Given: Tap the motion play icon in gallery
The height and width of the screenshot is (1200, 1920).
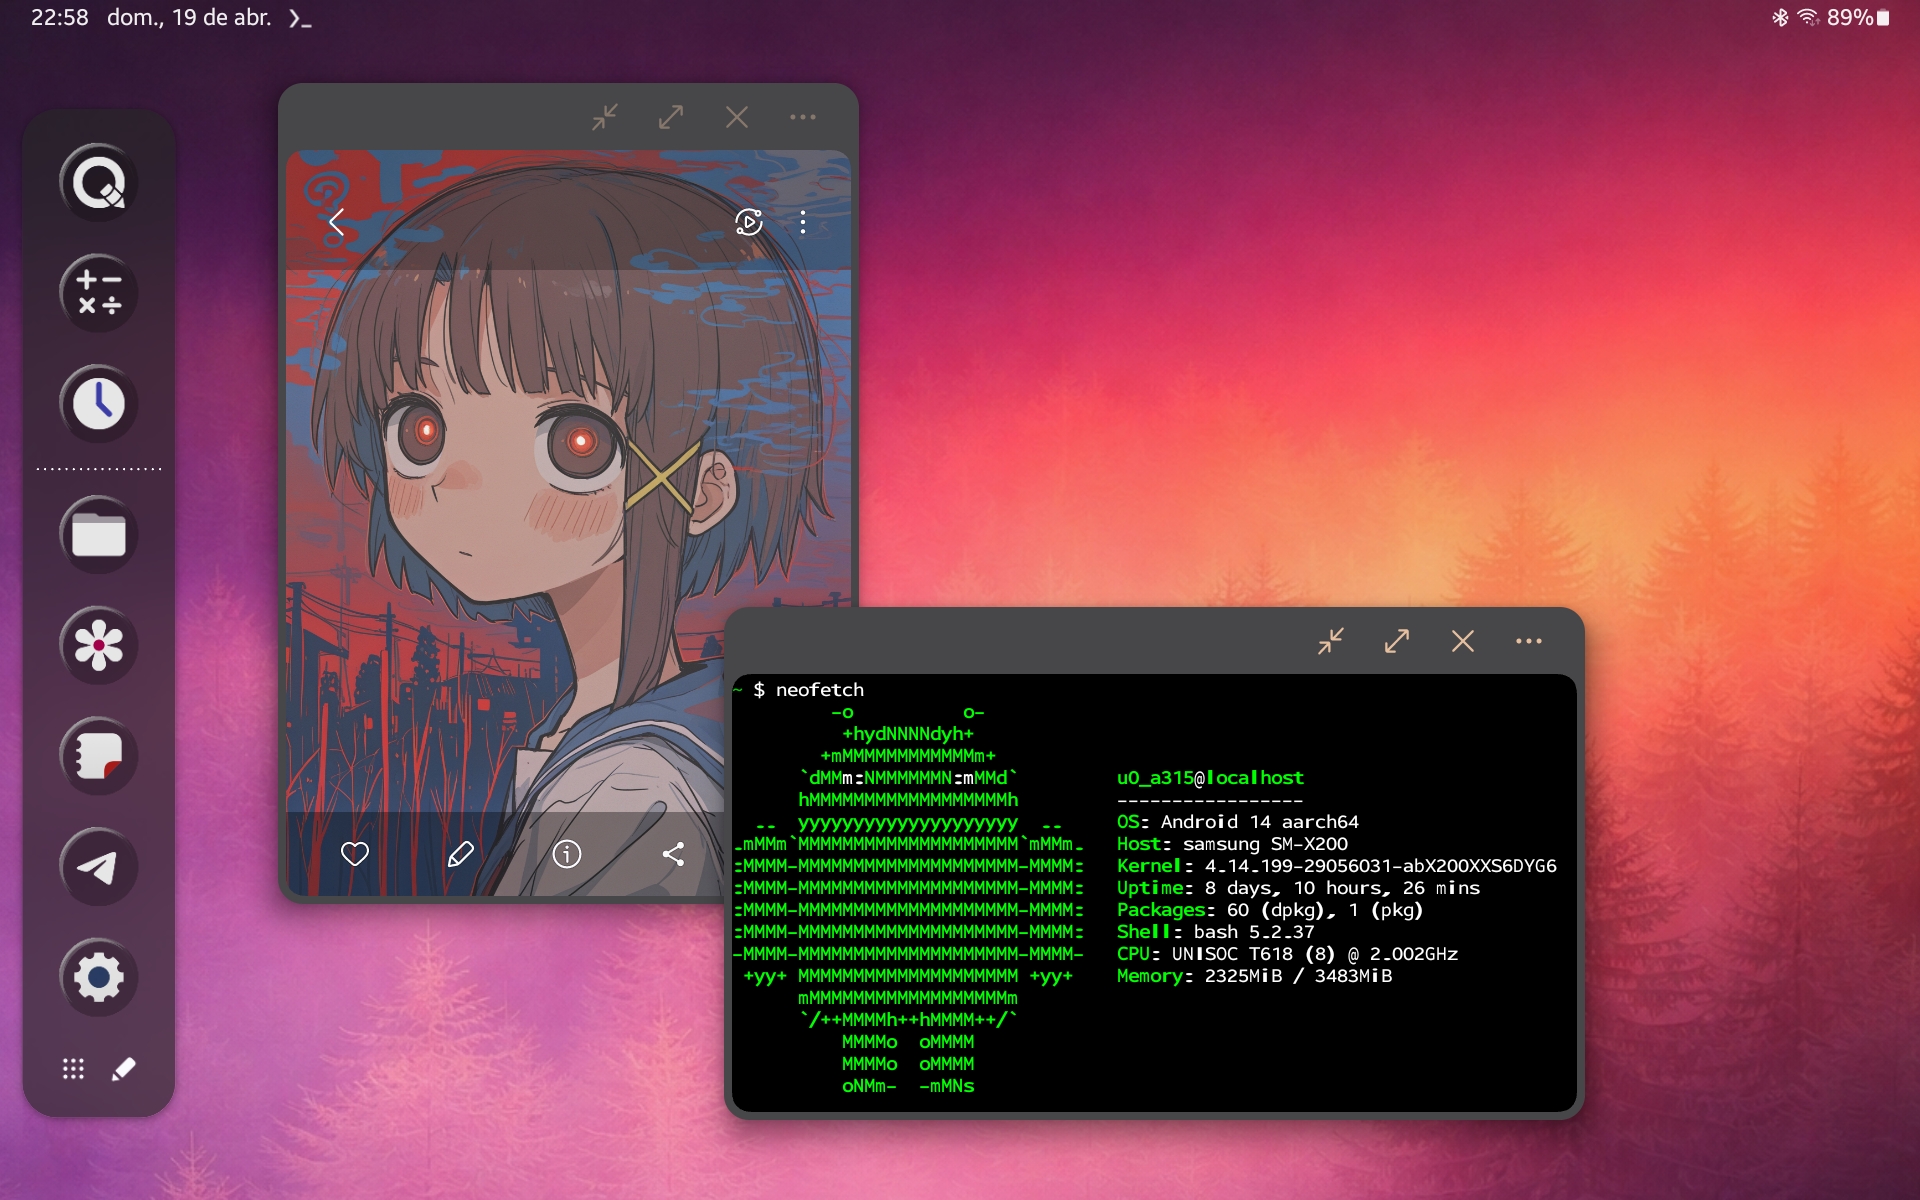Looking at the screenshot, I should (x=749, y=222).
